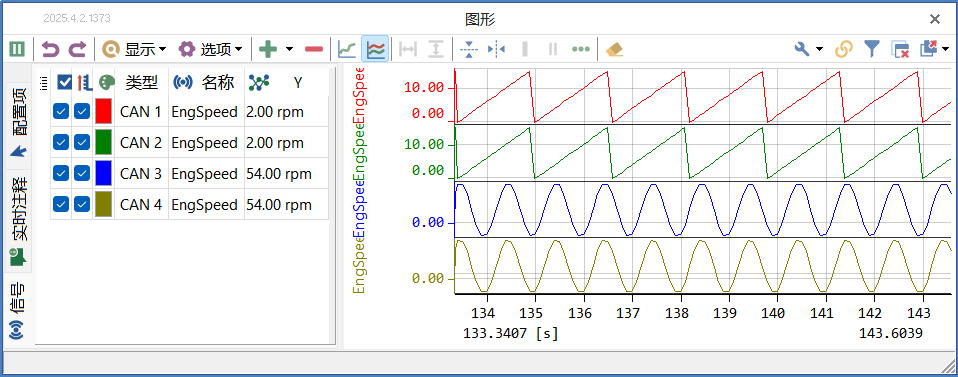Toggle the split multi-line chart view icon

click(375, 49)
